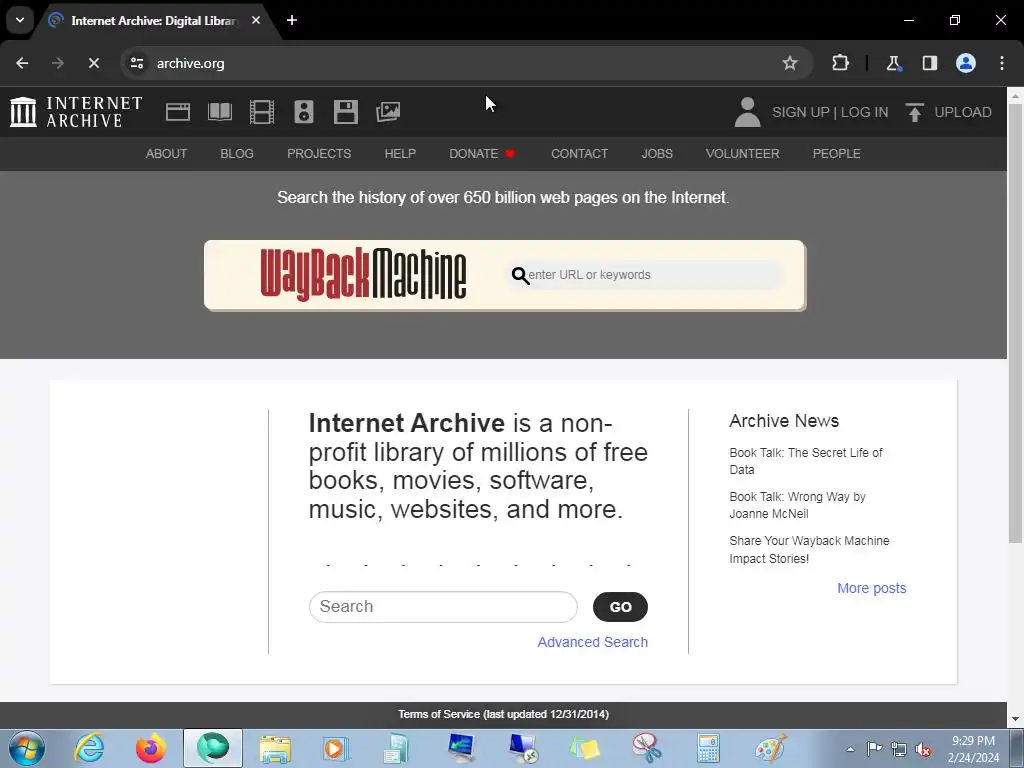Open the VOLUNTEER menu item

pos(742,153)
